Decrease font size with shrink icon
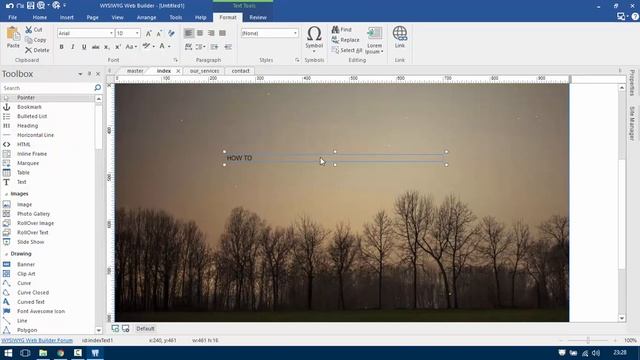 click(x=159, y=33)
